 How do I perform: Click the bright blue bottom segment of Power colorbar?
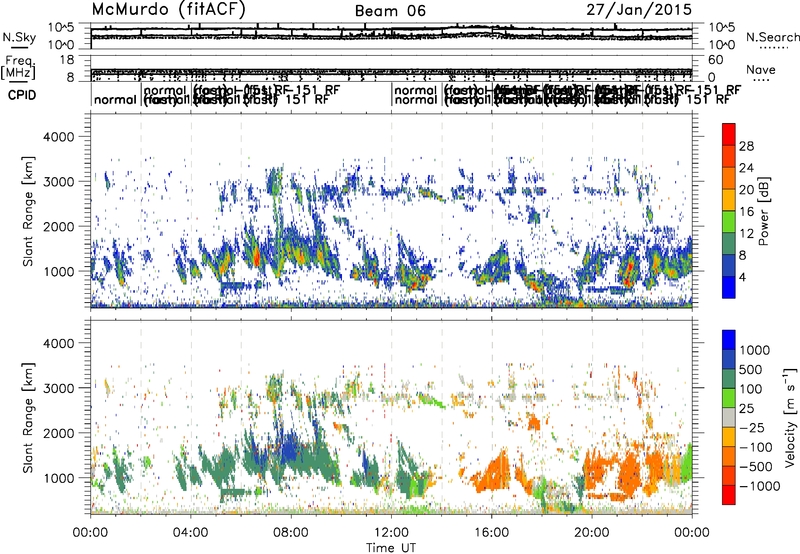[x=729, y=287]
